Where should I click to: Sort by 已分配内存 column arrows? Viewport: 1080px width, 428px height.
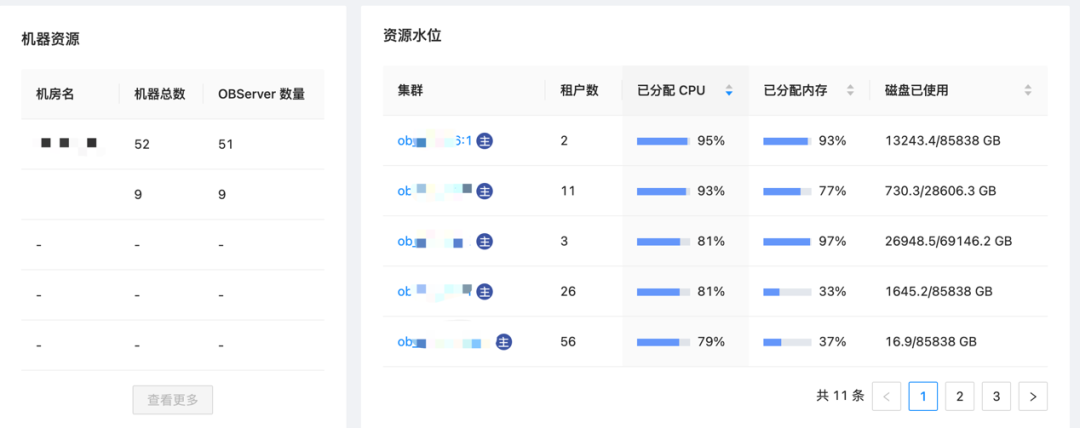850,91
